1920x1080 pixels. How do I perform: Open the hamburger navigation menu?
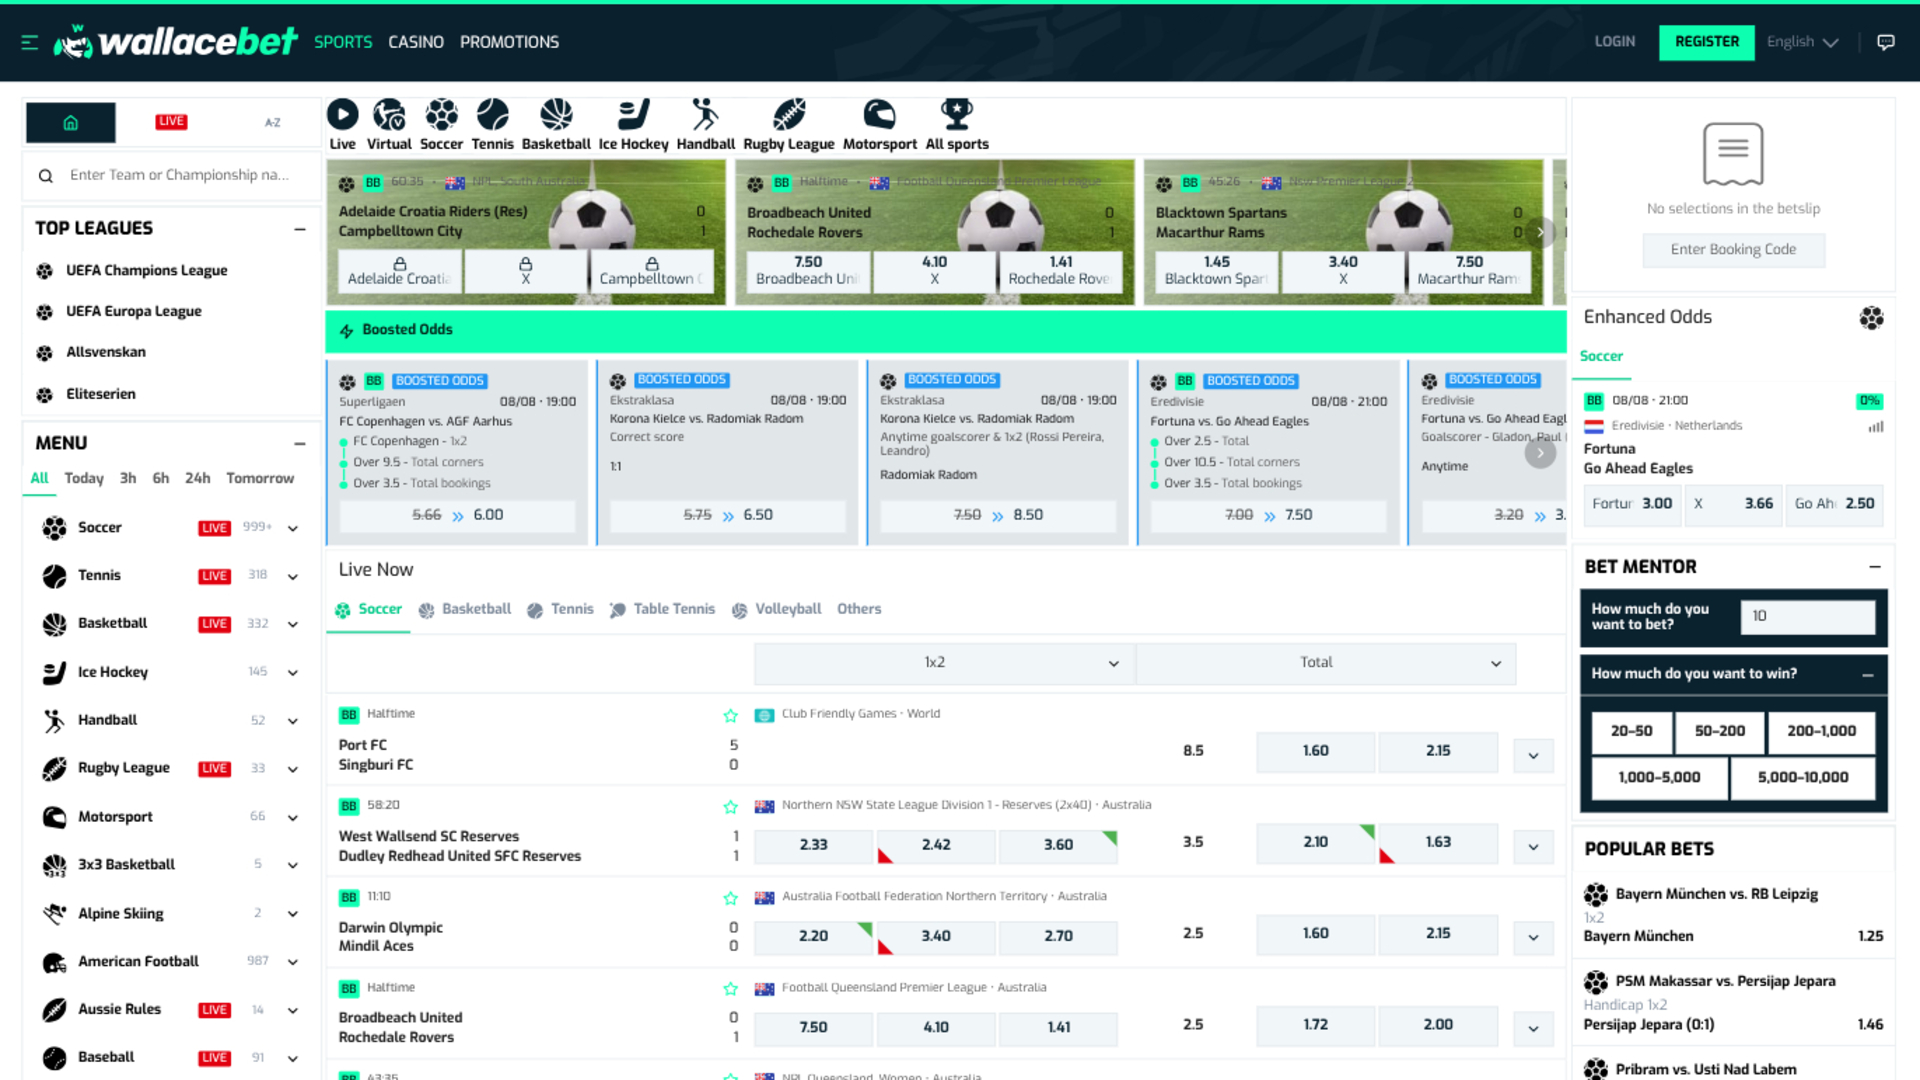[29, 42]
